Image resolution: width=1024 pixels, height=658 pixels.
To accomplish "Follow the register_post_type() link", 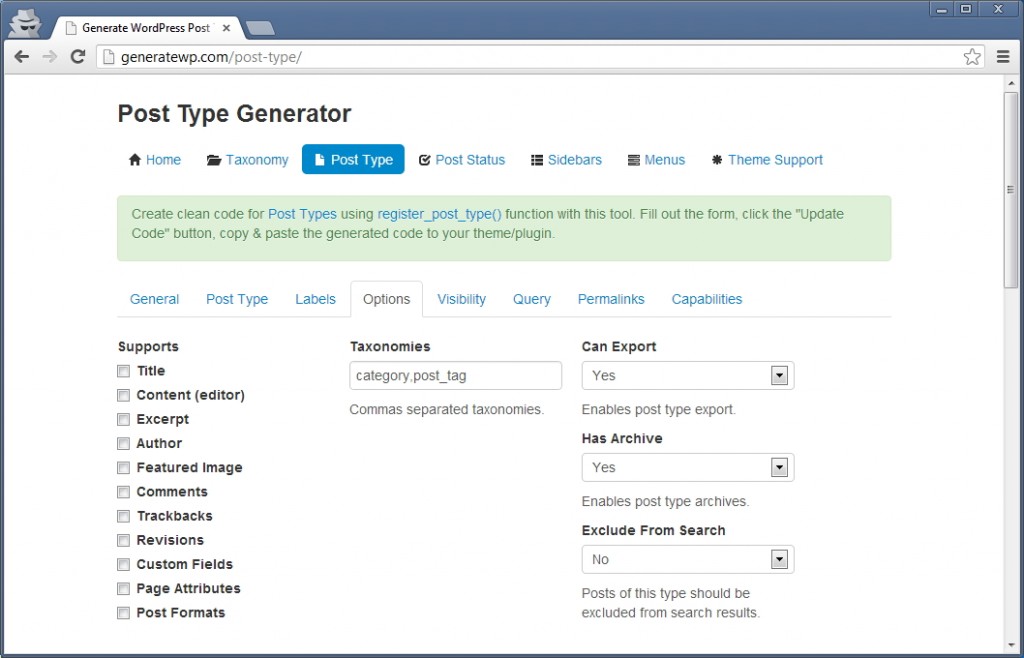I will [x=439, y=214].
